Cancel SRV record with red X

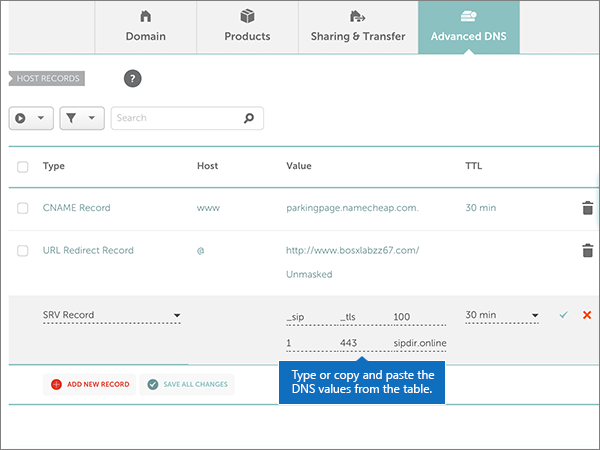[x=587, y=315]
